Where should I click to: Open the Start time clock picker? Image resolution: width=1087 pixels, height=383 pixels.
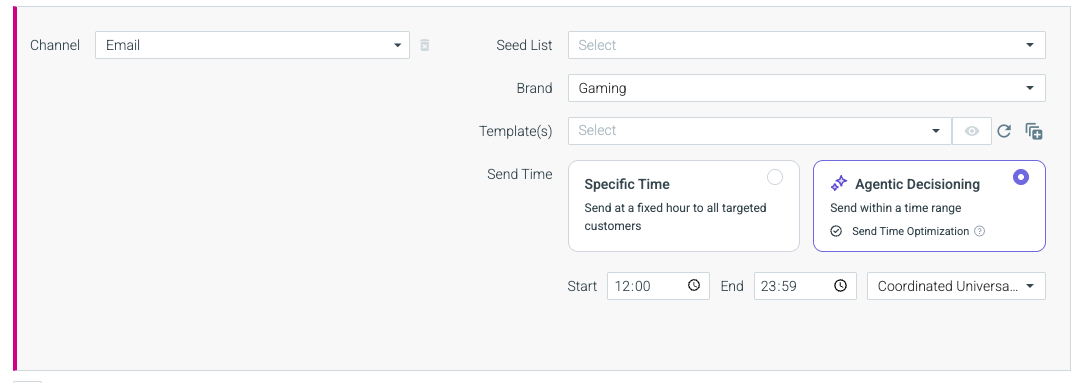click(694, 286)
